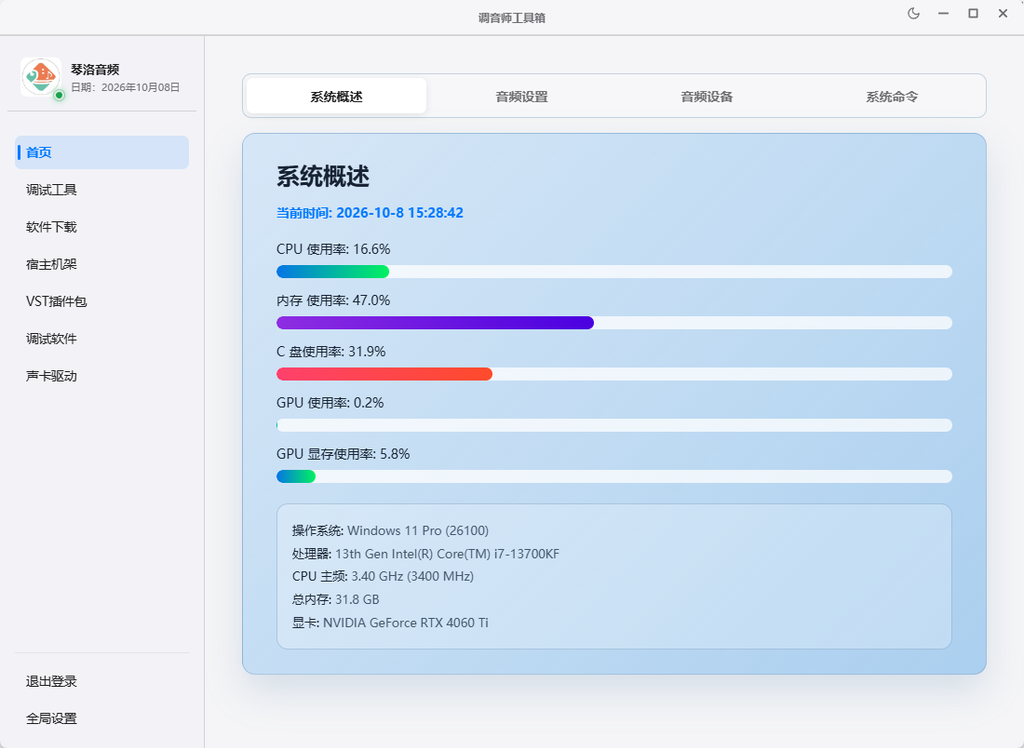
Task: Click the 总内存: 31.8 GB line
Action: [336, 599]
